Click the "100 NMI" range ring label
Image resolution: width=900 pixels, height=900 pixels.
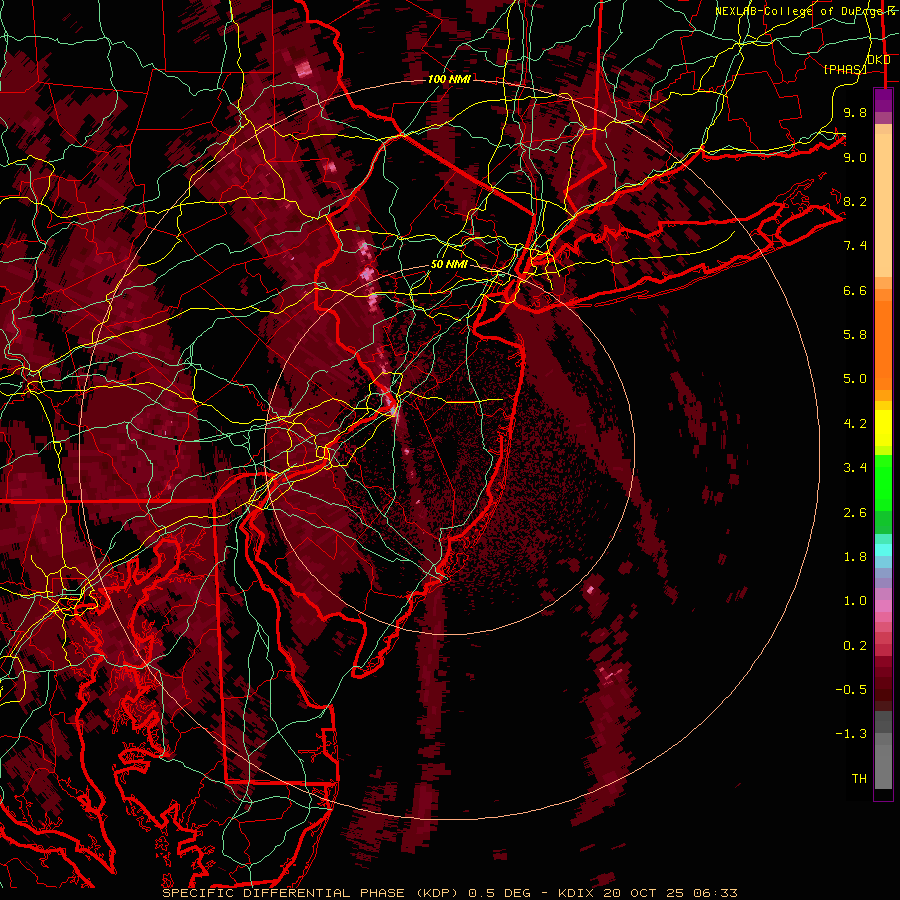[449, 79]
